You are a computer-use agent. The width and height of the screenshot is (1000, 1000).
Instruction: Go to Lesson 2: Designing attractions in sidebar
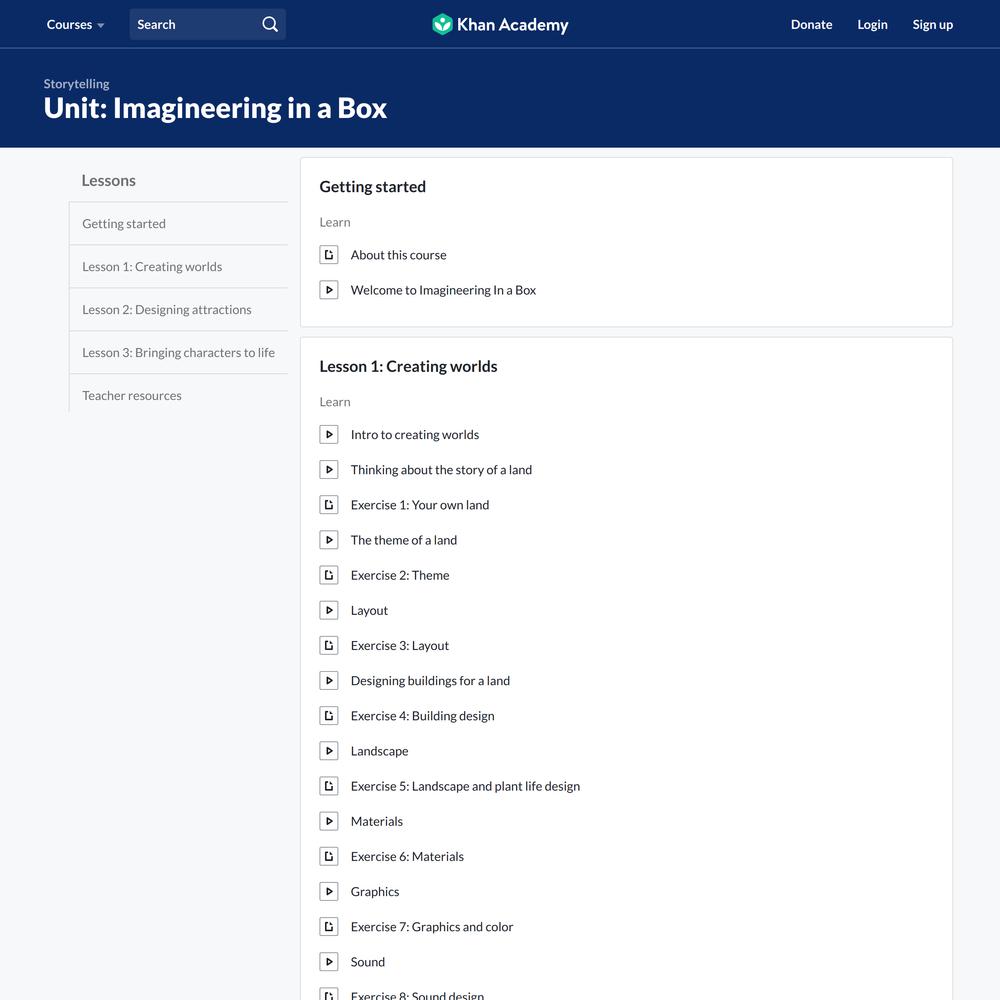coord(167,310)
